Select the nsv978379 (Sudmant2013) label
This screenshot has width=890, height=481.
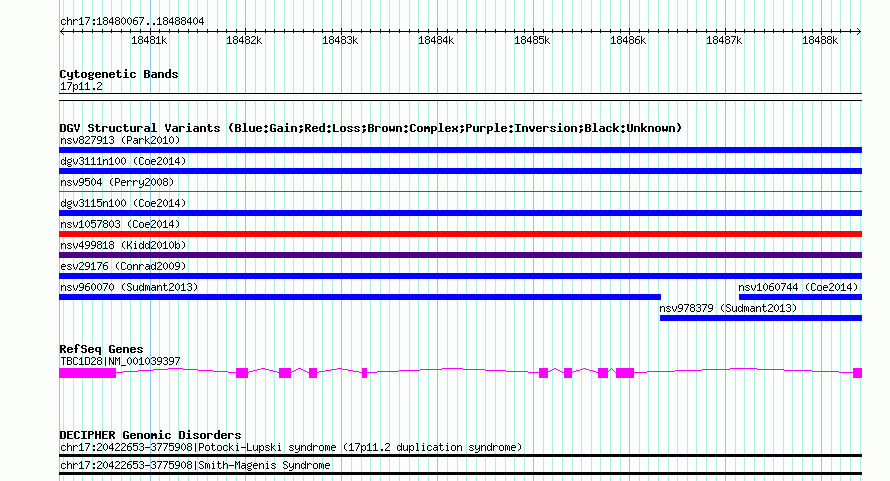tap(728, 308)
